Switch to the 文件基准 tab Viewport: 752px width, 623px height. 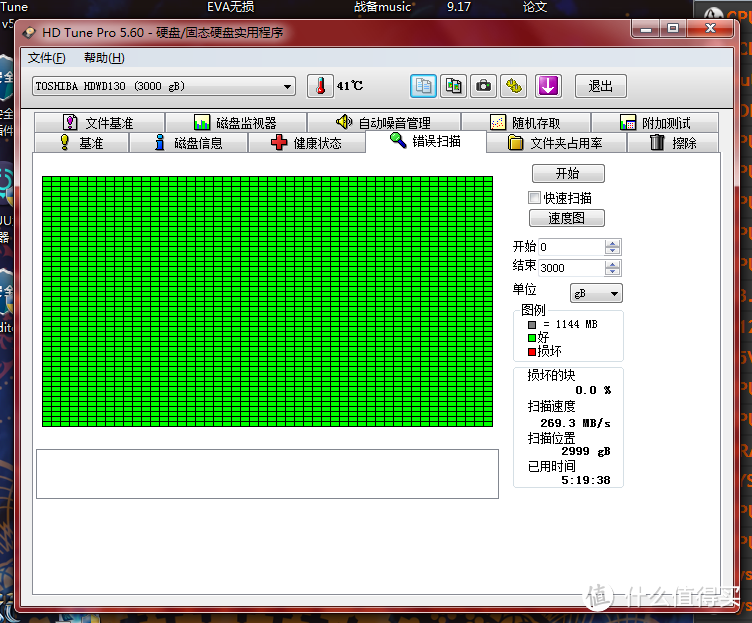(99, 123)
